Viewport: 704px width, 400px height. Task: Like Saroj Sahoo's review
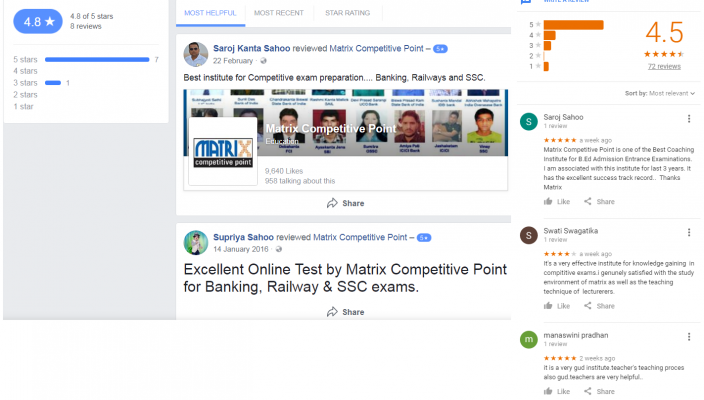[557, 202]
